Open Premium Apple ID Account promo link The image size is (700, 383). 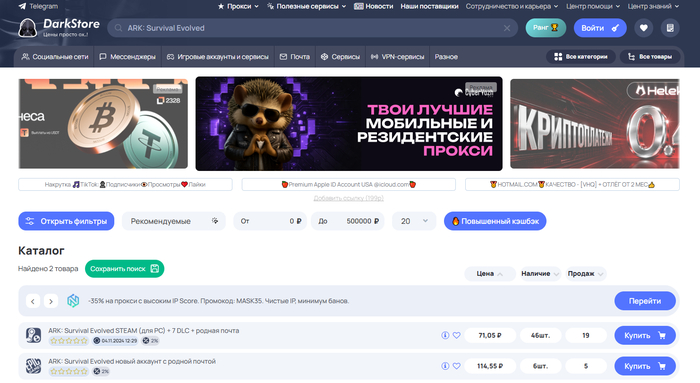[x=349, y=184]
